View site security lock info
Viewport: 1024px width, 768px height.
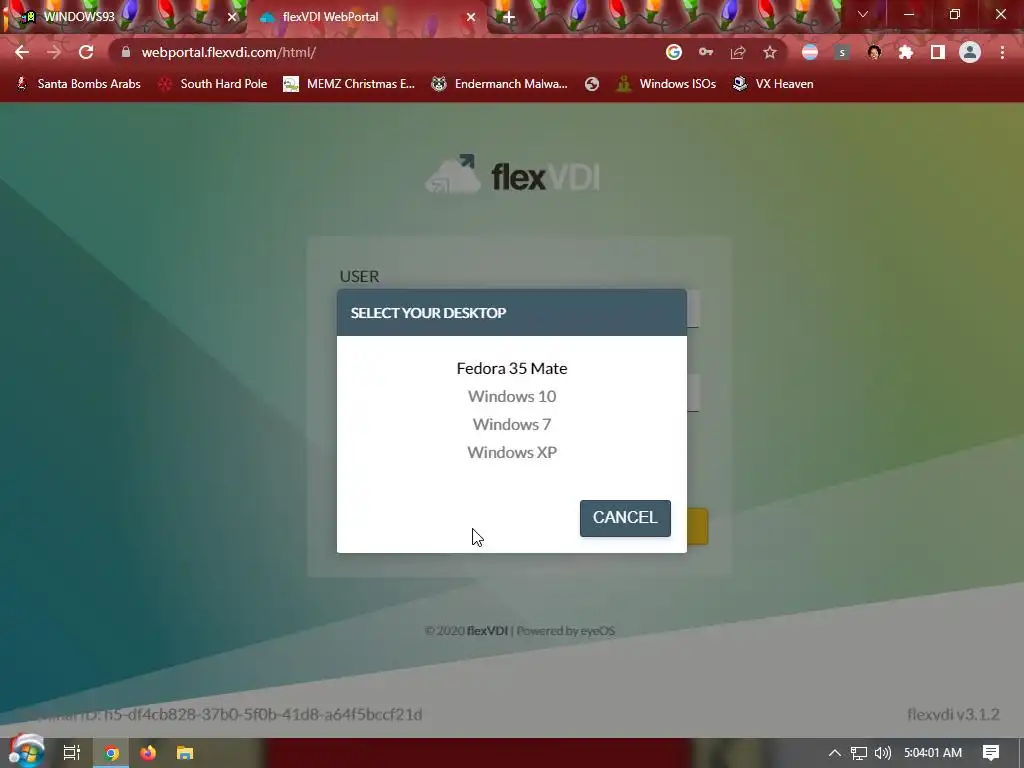(126, 52)
